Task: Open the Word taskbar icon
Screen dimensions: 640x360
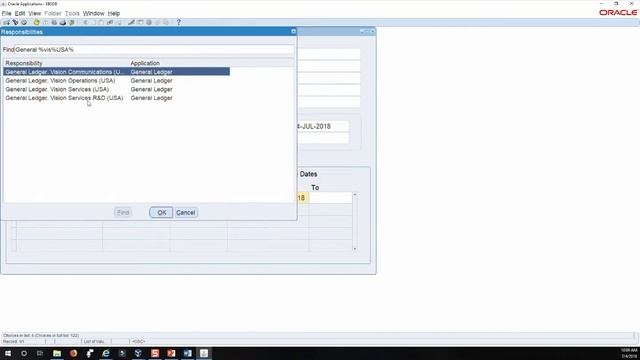Action: coord(187,353)
